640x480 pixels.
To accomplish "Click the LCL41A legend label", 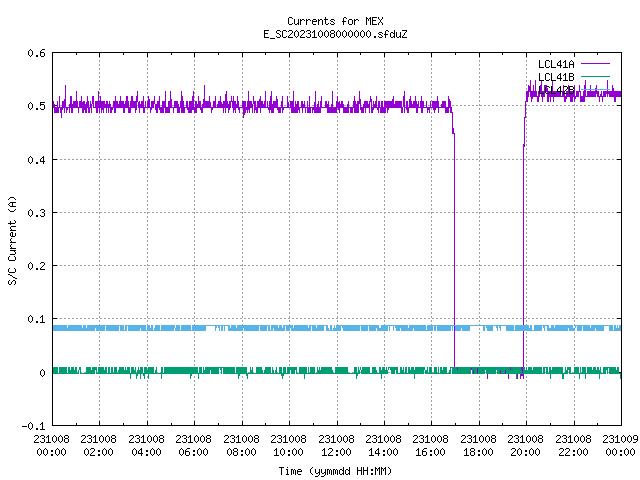I will [556, 64].
